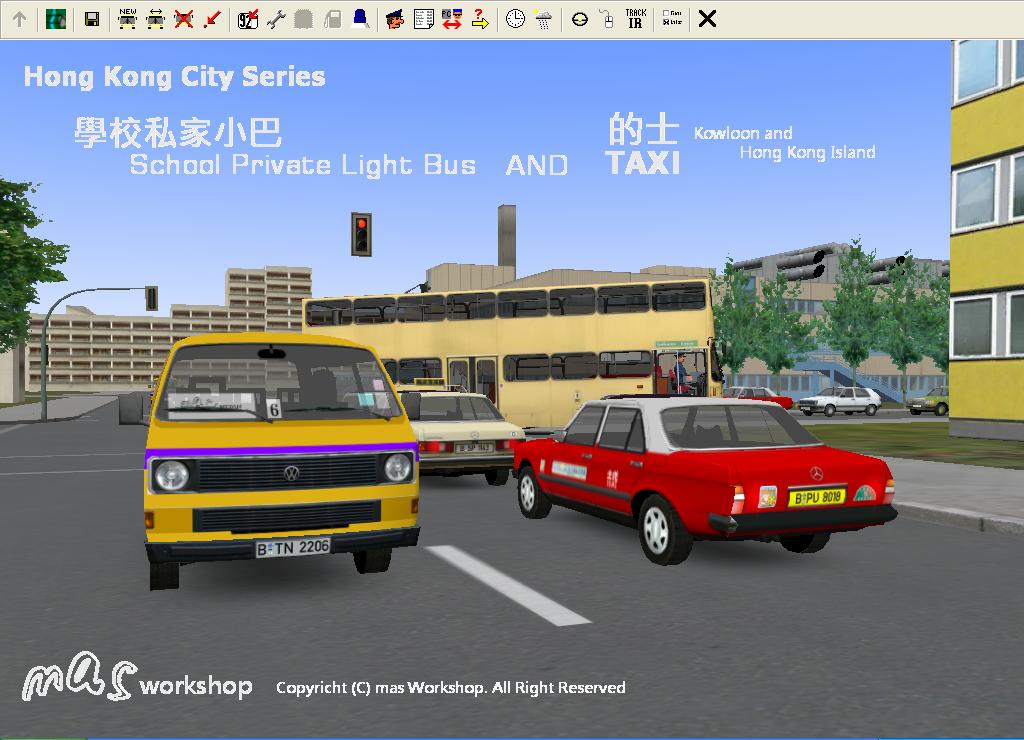Toggle the mouse control icon

[607, 18]
